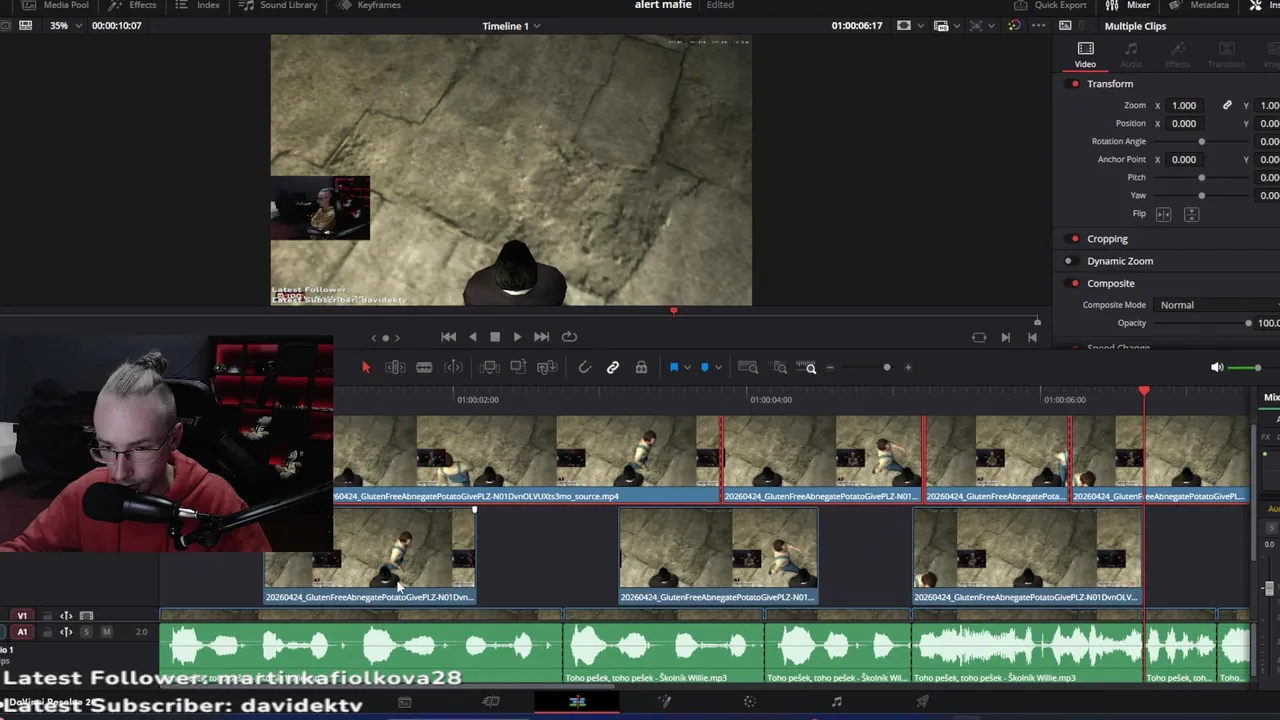Expand the Dynamic Zoom section header
Viewport: 1280px width, 720px height.
point(1120,261)
